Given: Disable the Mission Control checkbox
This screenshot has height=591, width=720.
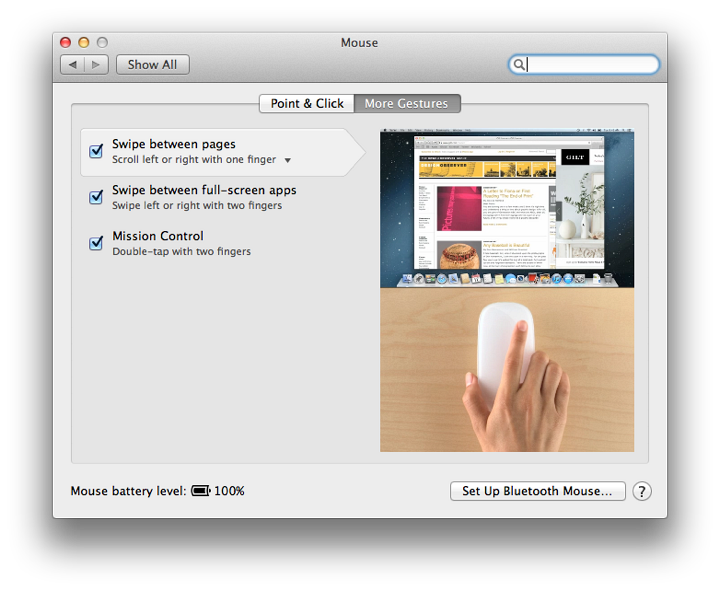Looking at the screenshot, I should click(96, 242).
